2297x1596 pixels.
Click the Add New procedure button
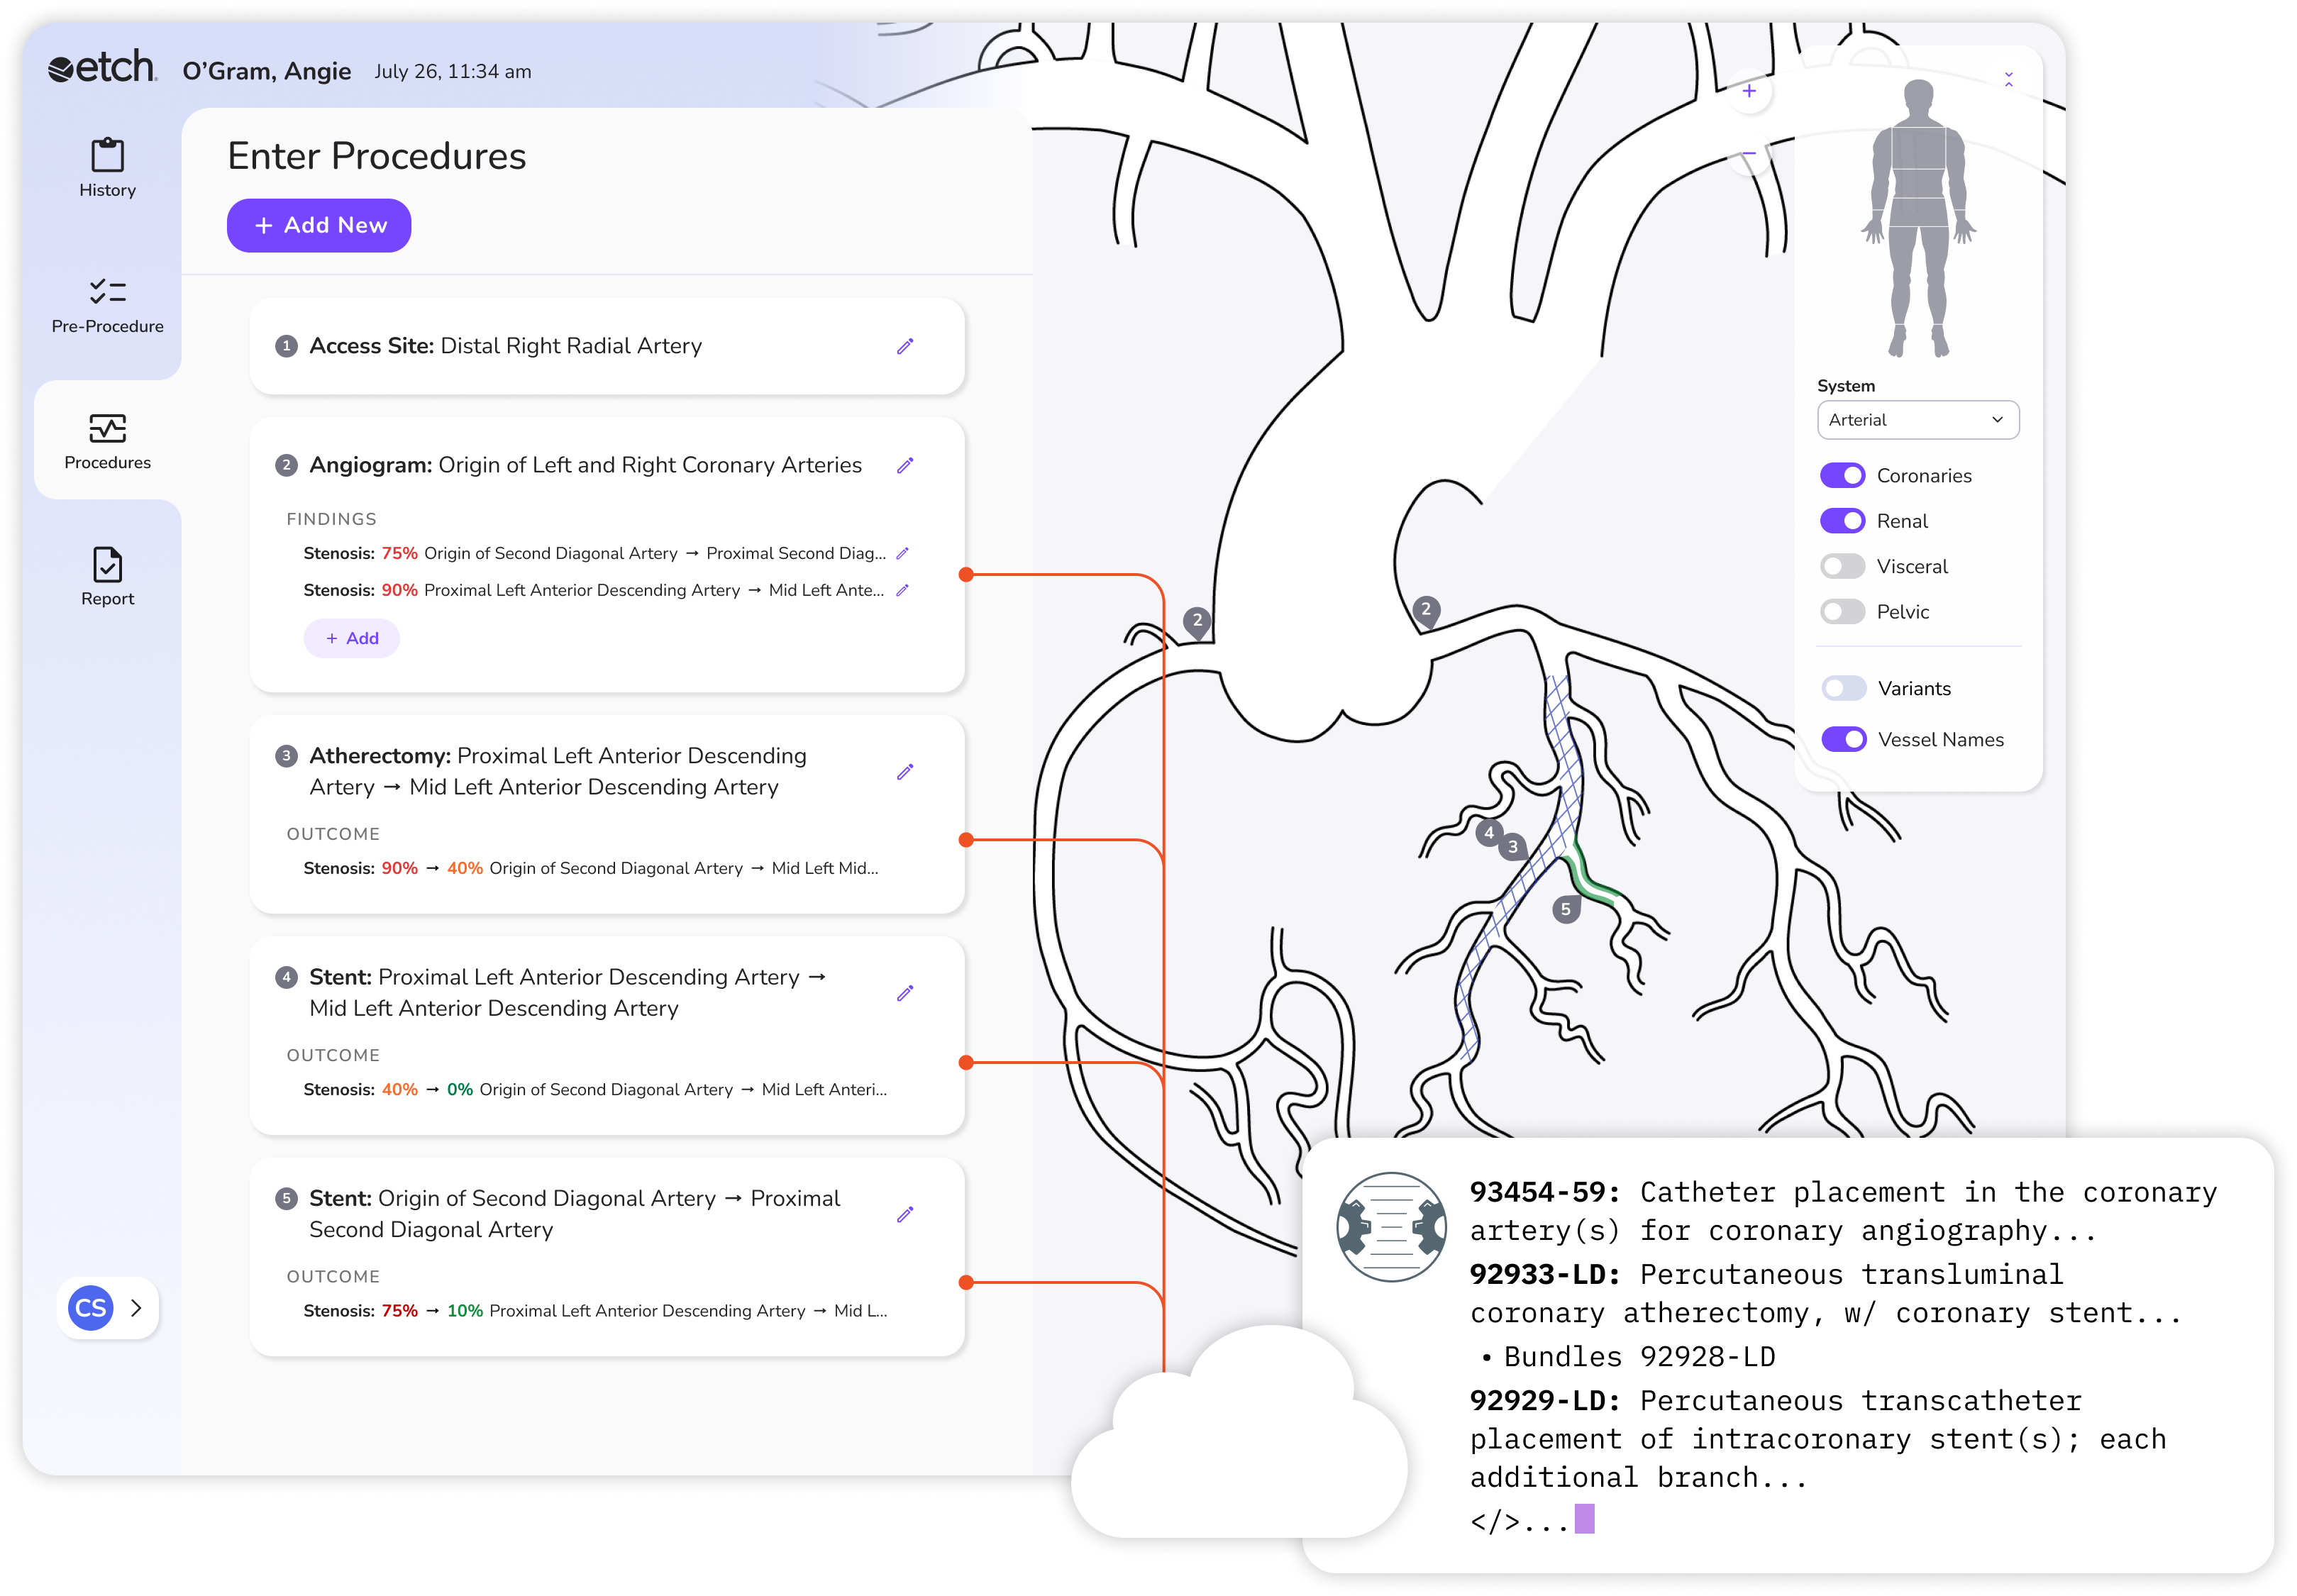319,226
